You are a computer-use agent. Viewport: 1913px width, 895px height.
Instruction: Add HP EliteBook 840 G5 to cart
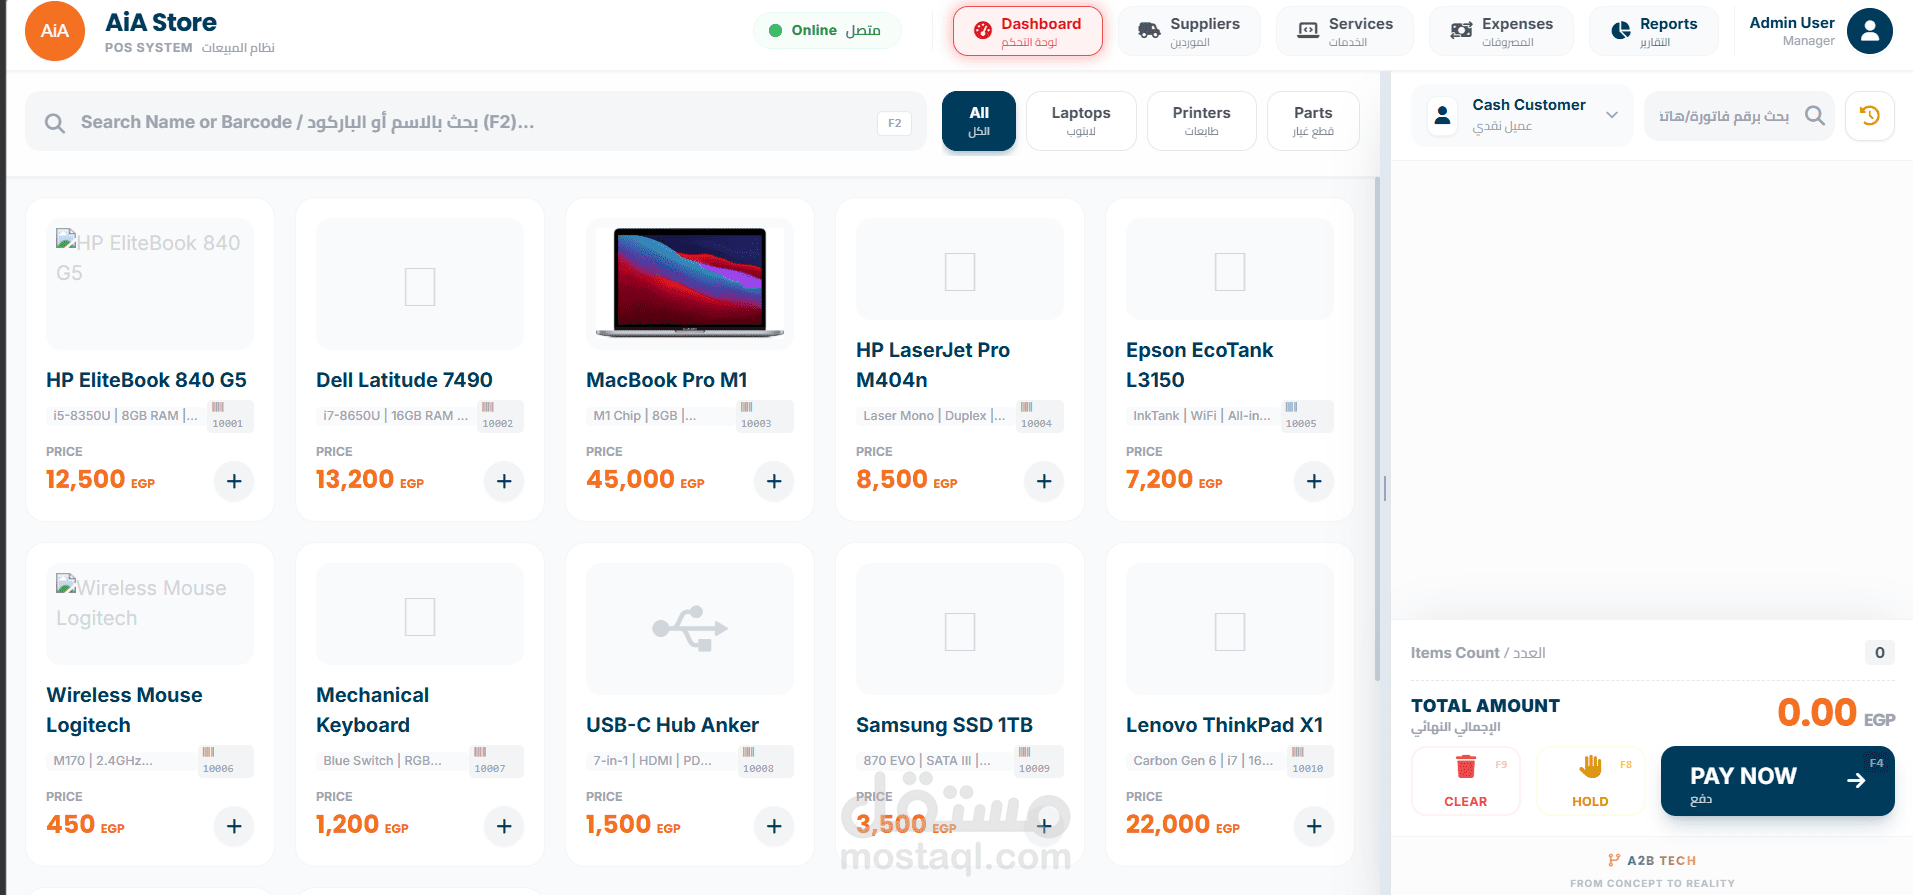[x=234, y=481]
